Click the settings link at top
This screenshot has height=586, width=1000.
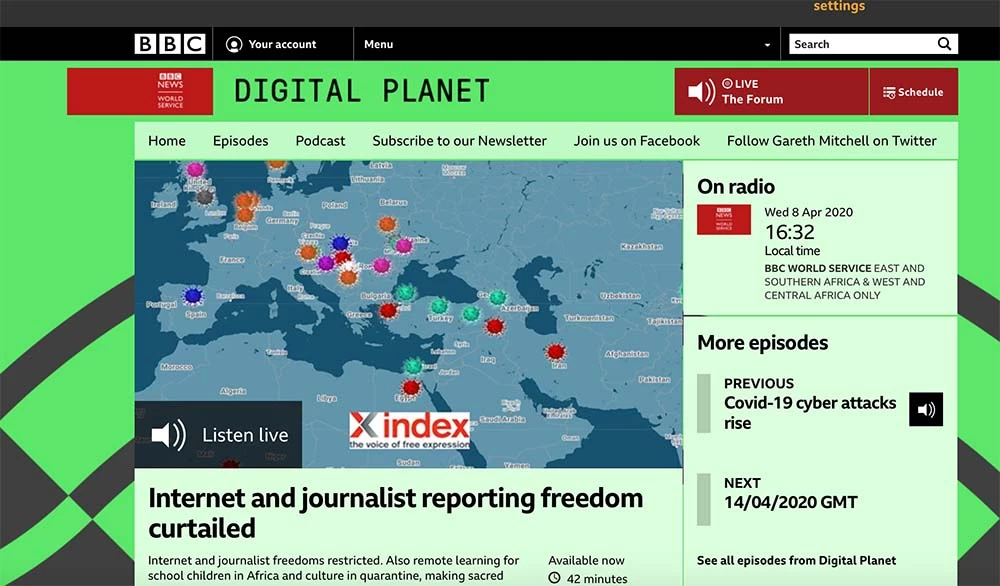[x=839, y=6]
